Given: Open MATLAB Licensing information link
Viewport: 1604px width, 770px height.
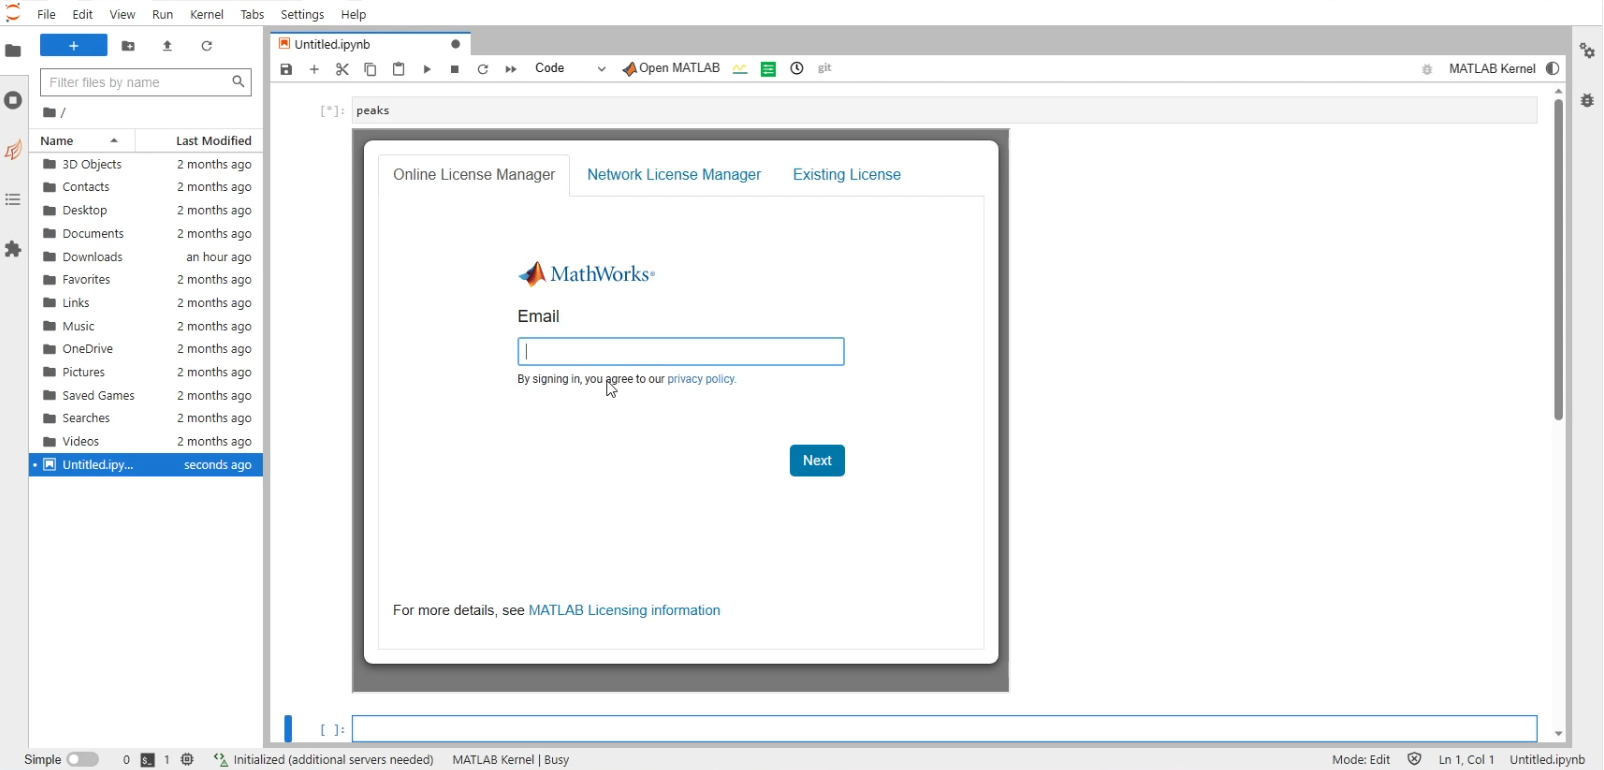Looking at the screenshot, I should coord(624,611).
